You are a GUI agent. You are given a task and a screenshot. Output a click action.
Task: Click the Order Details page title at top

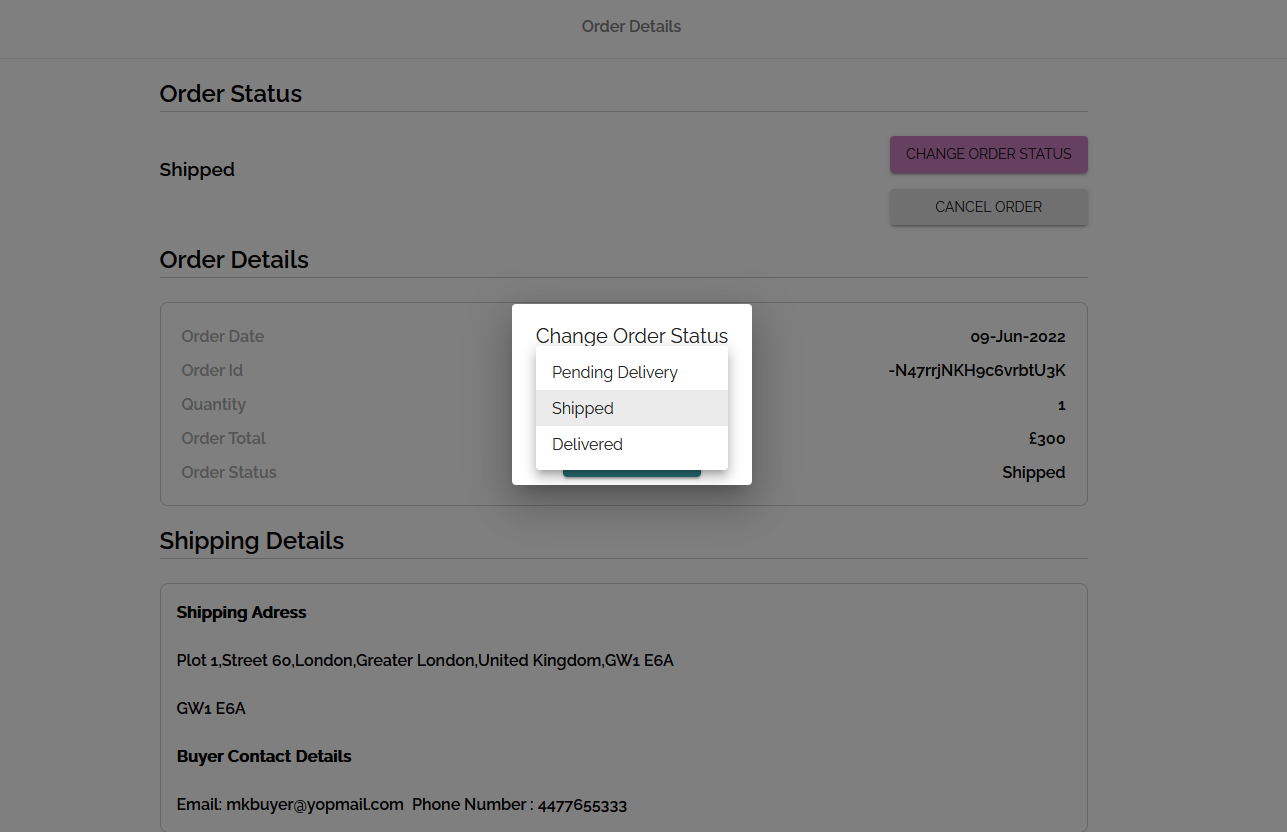[631, 27]
